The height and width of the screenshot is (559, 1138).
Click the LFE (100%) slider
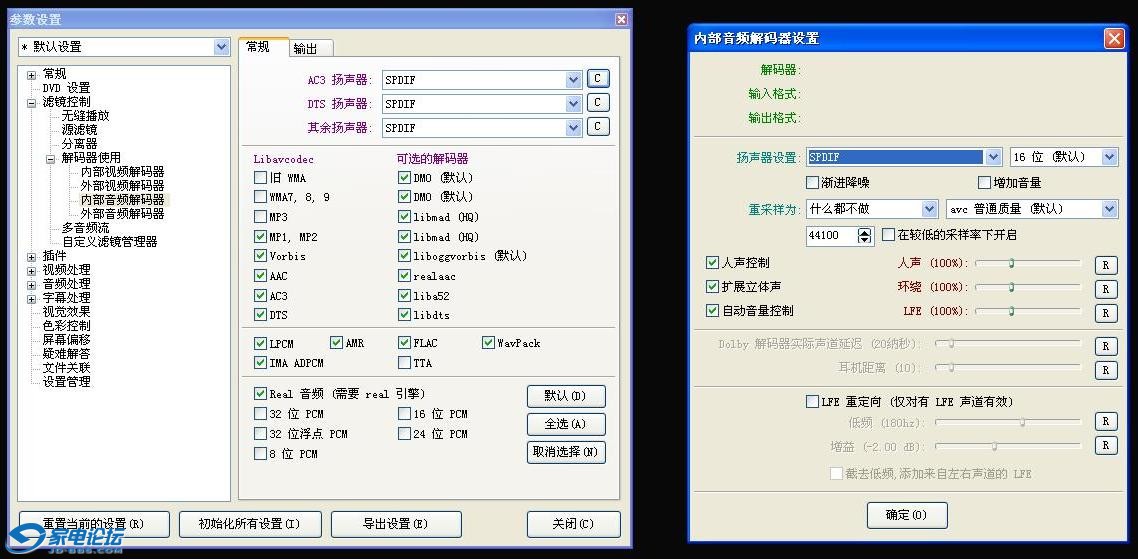(x=1028, y=311)
